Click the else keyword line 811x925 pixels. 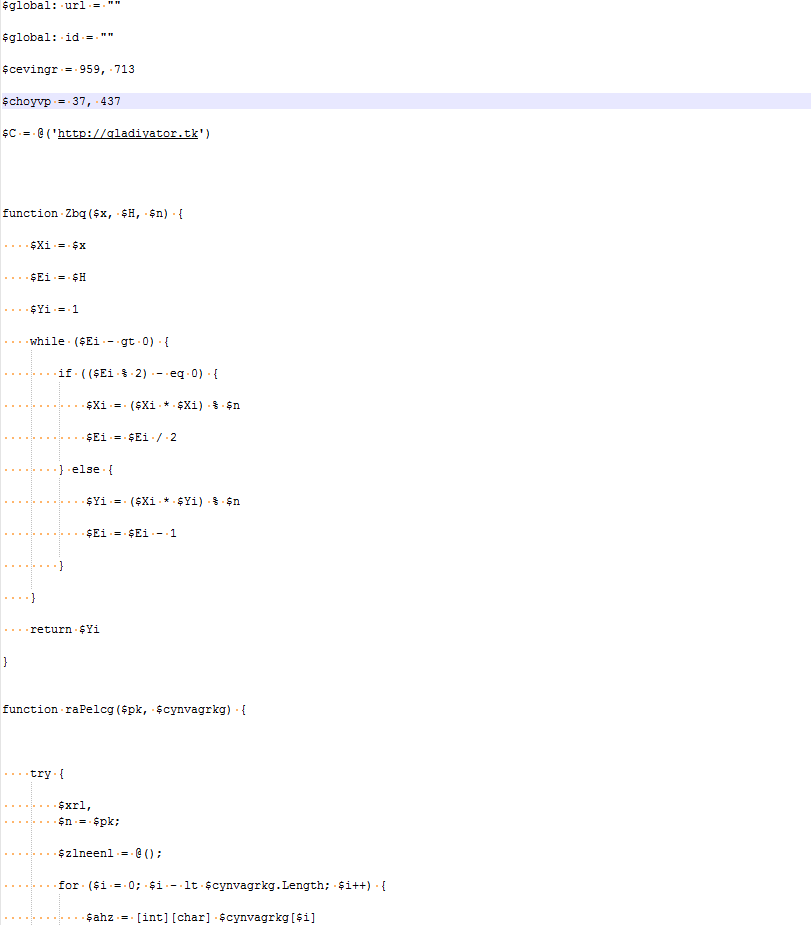pyautogui.click(x=86, y=469)
